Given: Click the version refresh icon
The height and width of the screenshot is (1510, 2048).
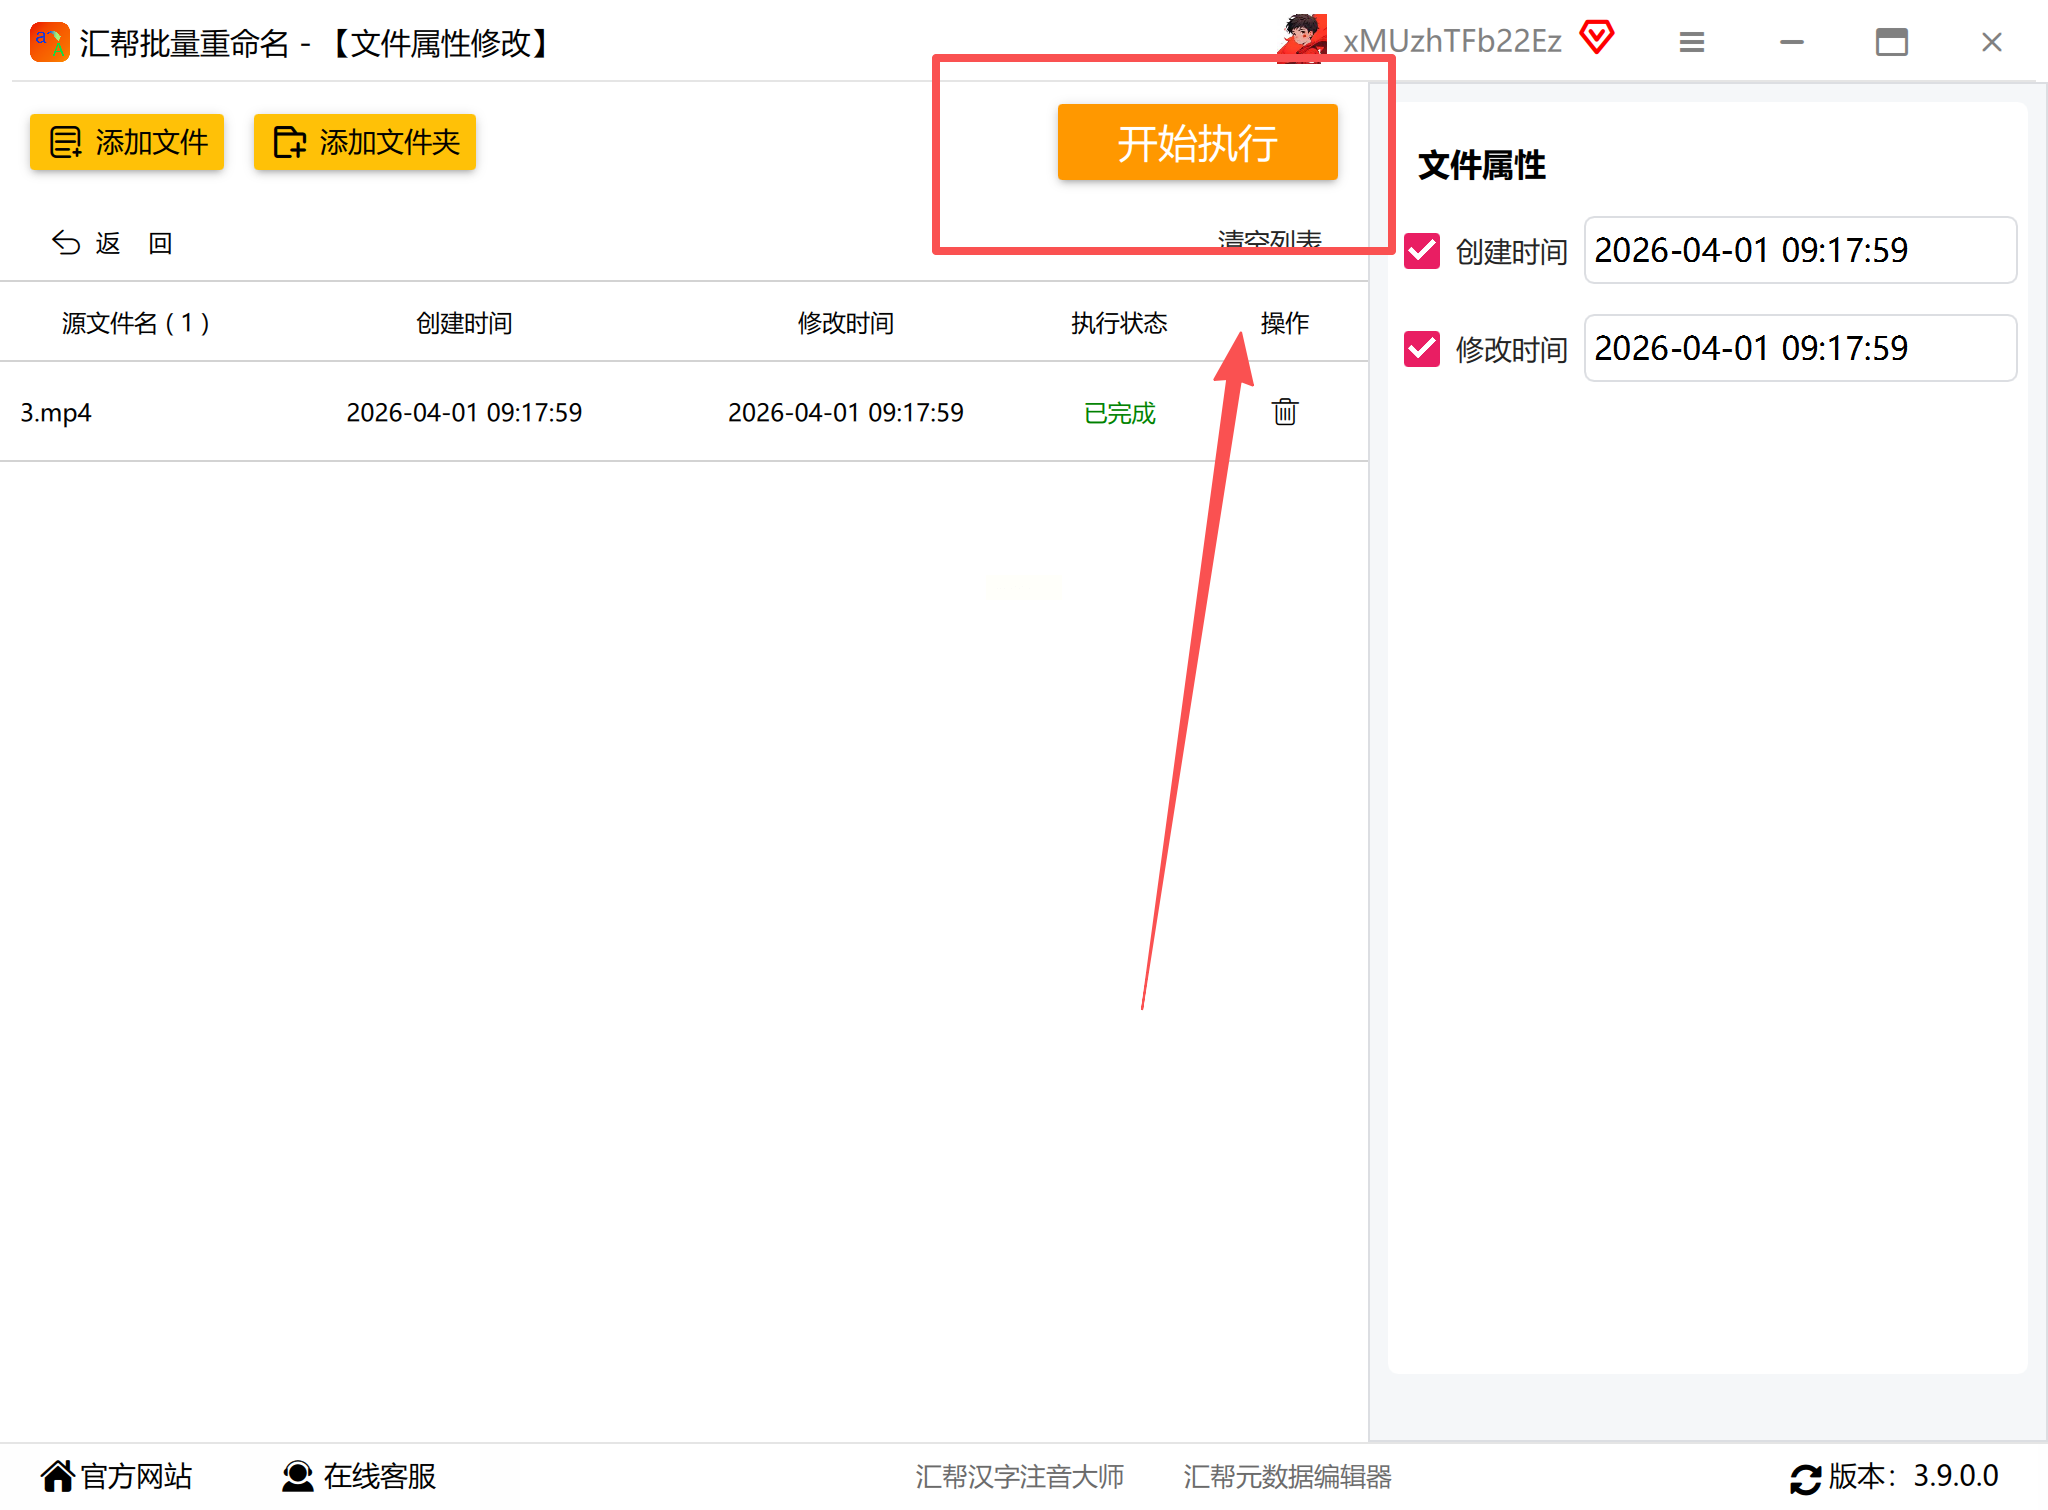Looking at the screenshot, I should [1805, 1478].
